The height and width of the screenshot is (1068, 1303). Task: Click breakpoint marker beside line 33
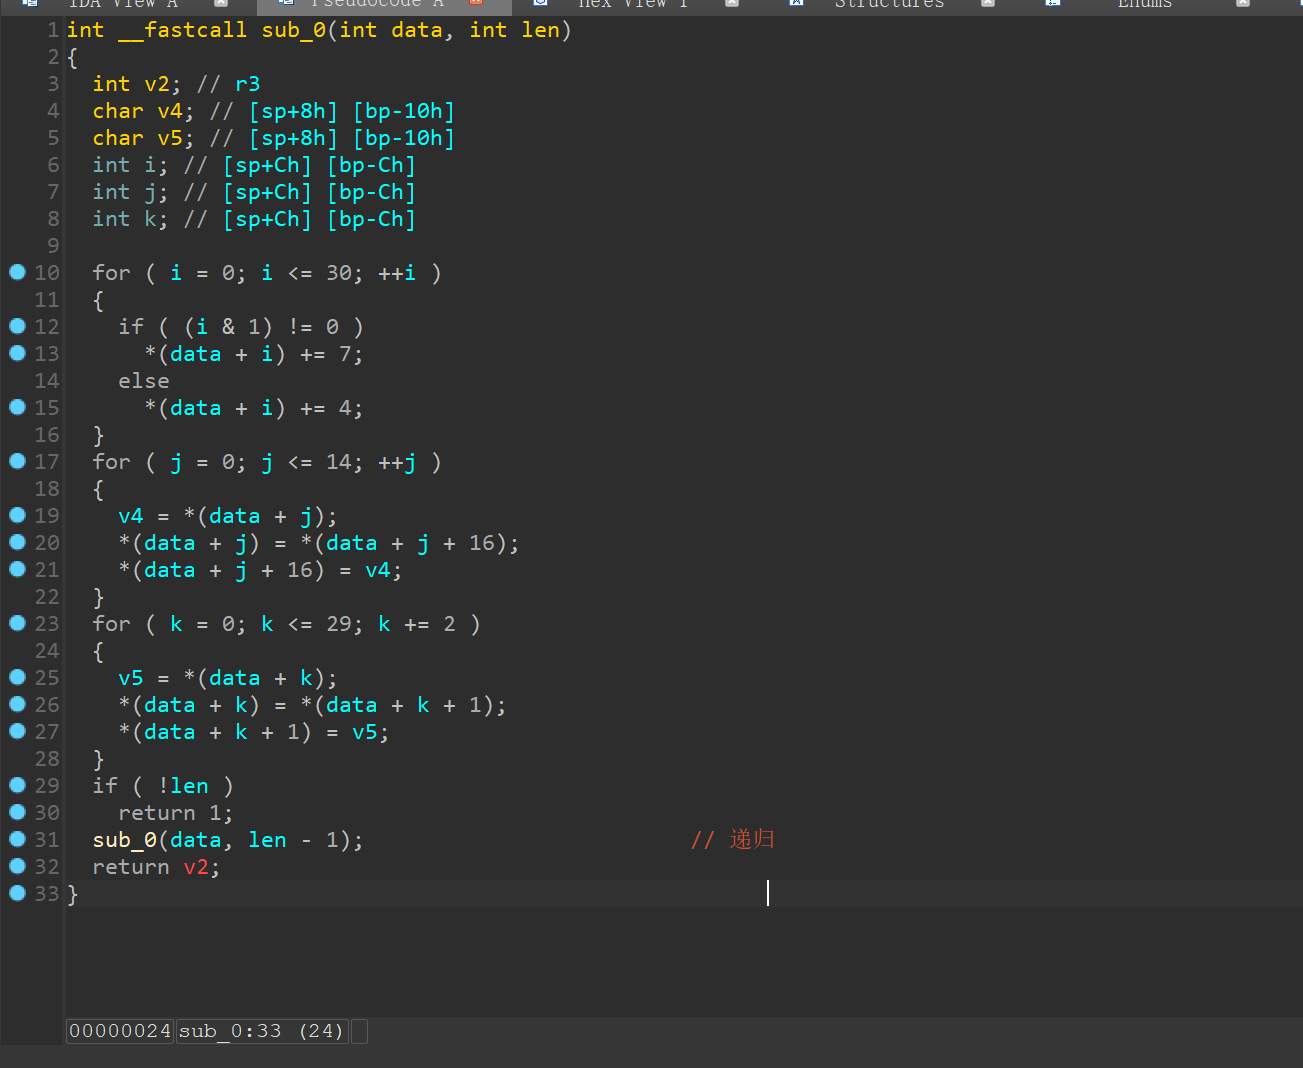(17, 893)
